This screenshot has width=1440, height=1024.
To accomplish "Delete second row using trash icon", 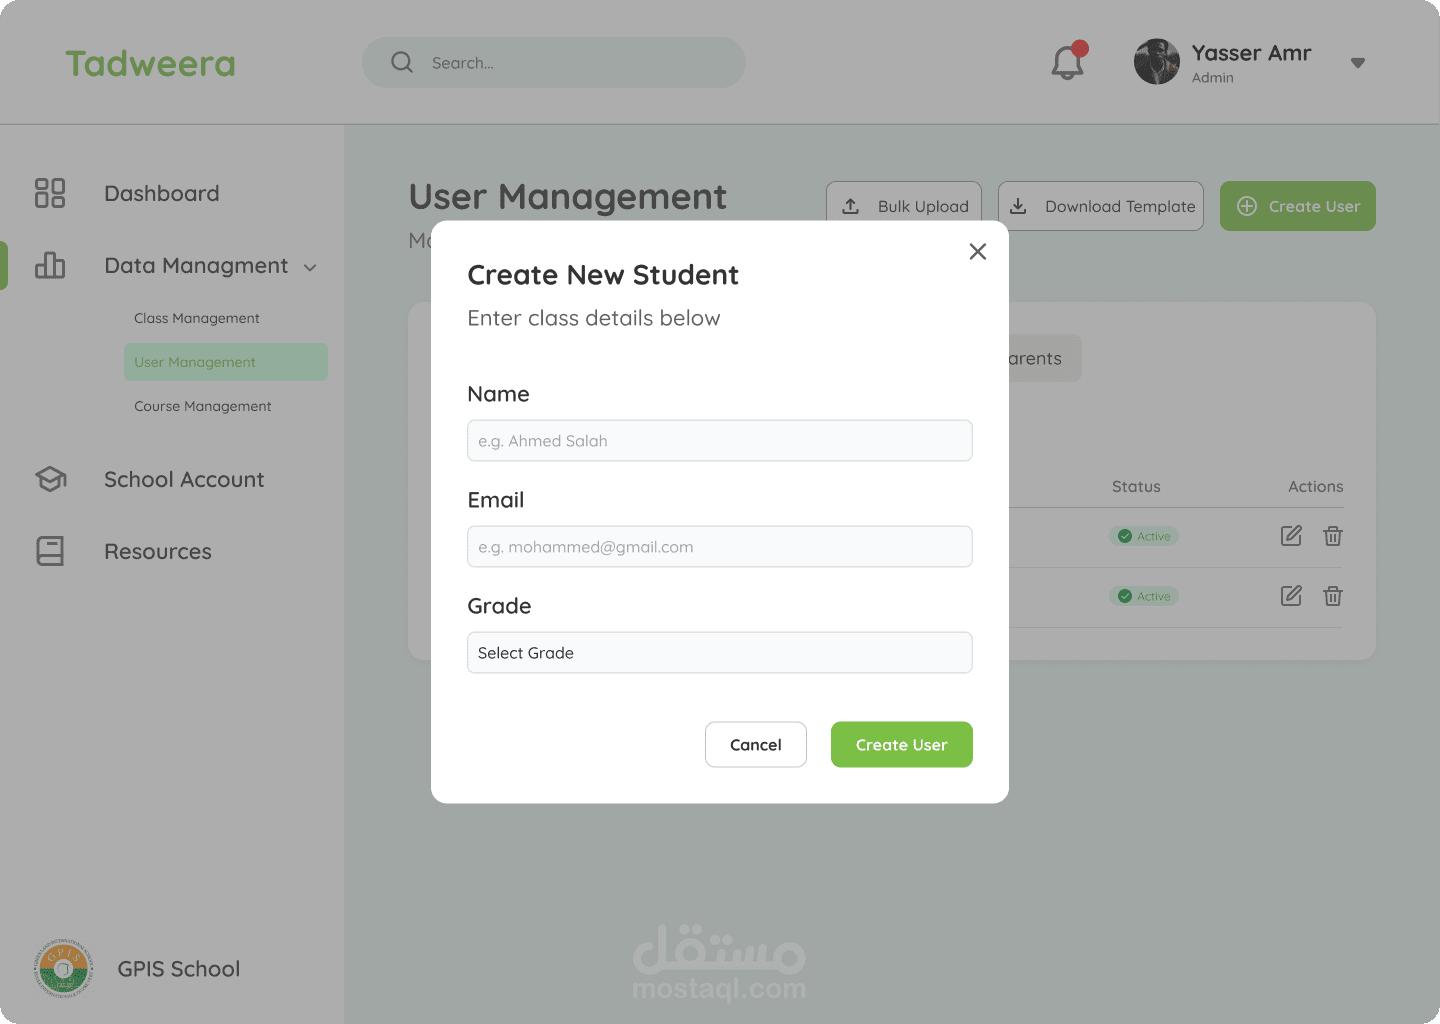I will click(x=1333, y=596).
